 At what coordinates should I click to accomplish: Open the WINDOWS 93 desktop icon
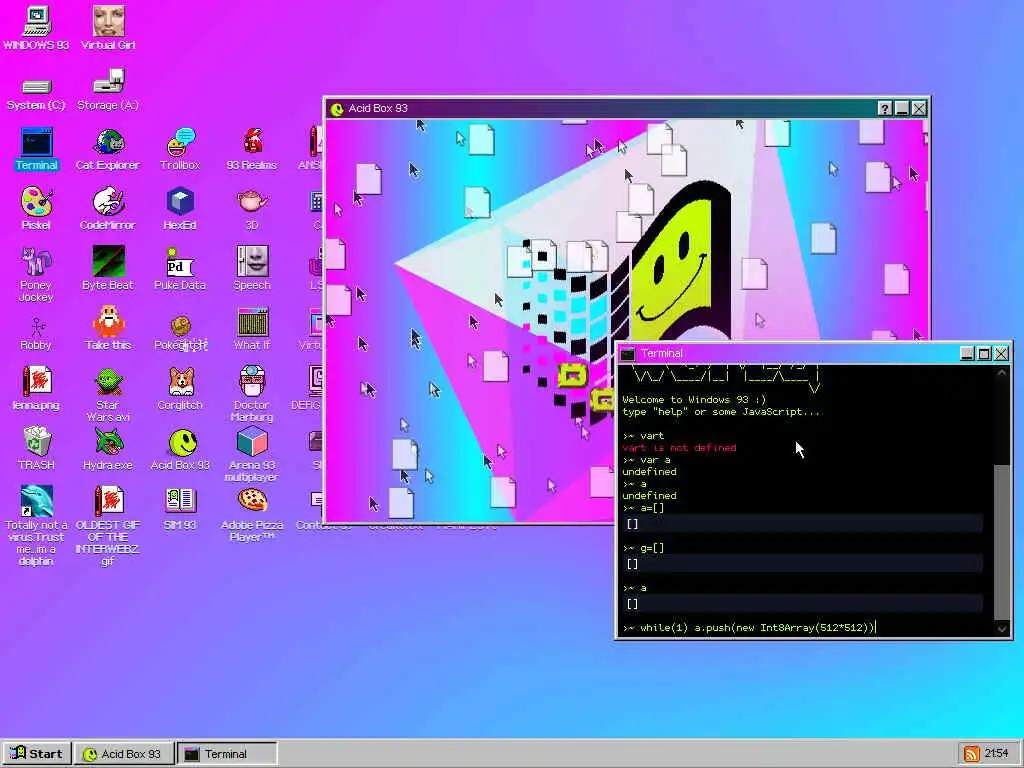(x=36, y=27)
